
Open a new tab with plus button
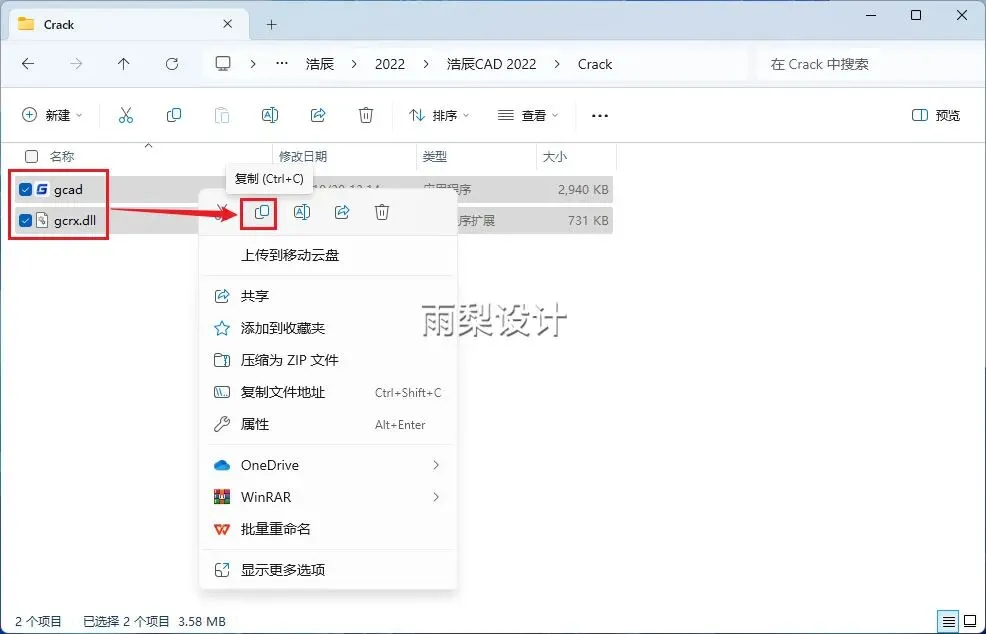click(x=272, y=25)
